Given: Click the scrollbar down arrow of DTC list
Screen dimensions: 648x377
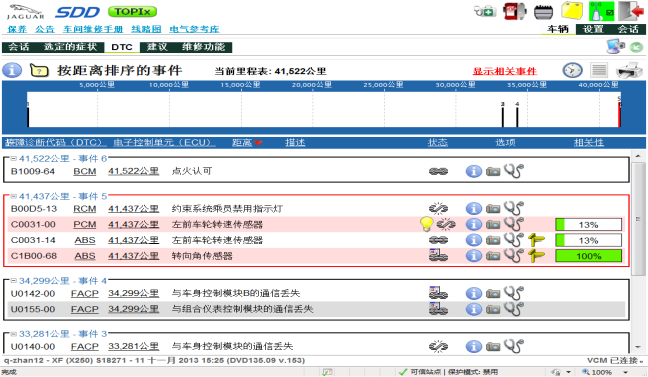Looking at the screenshot, I should tap(638, 347).
